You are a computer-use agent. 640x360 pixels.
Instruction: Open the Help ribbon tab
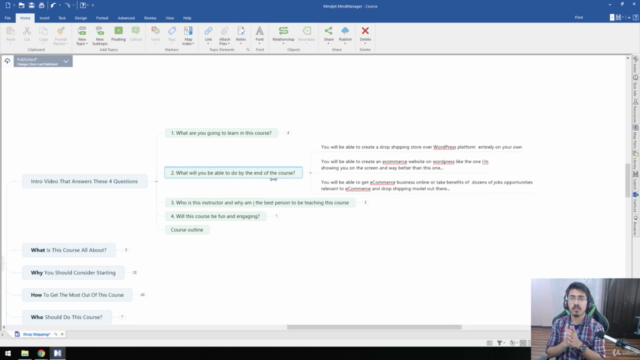point(187,18)
